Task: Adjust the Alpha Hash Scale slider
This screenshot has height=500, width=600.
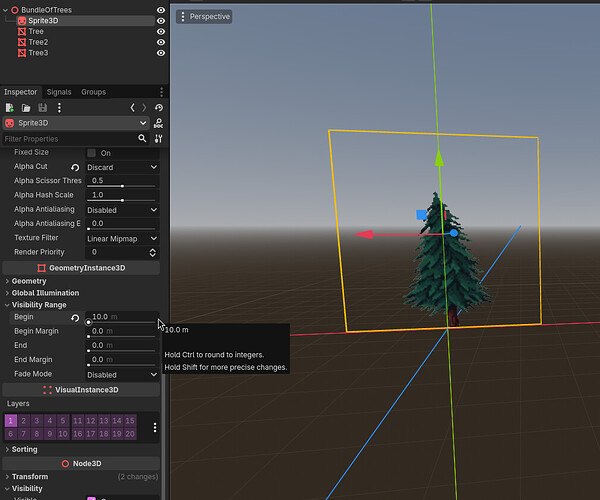Action: tap(122, 200)
